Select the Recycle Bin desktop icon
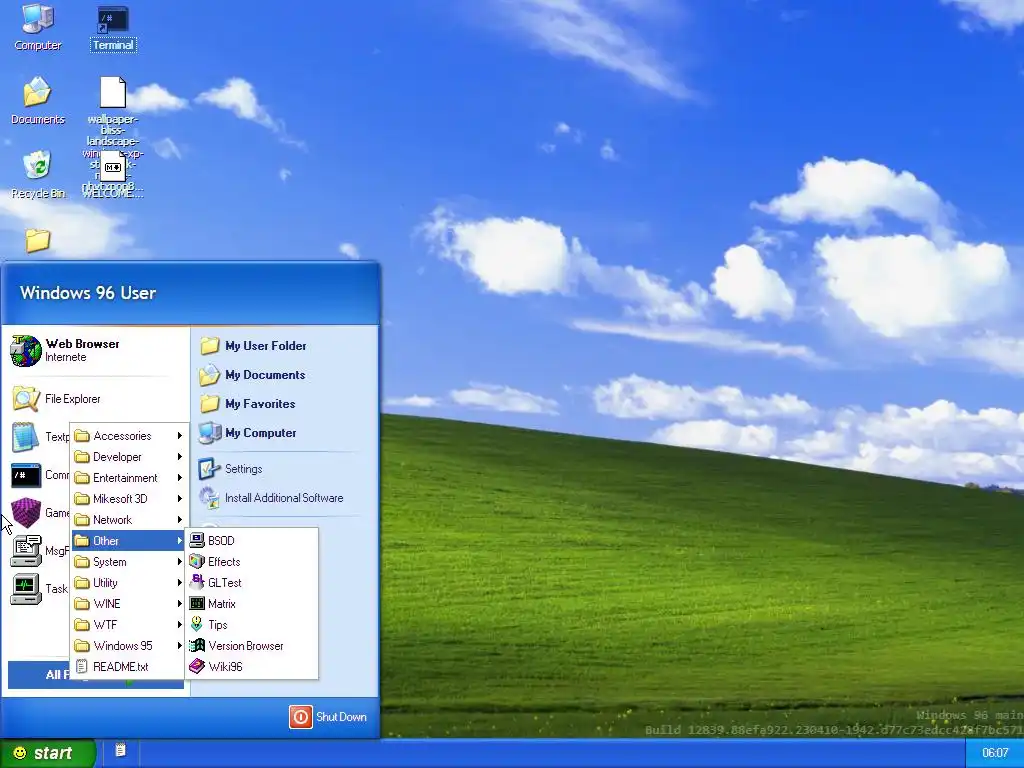The width and height of the screenshot is (1024, 768). (x=38, y=175)
